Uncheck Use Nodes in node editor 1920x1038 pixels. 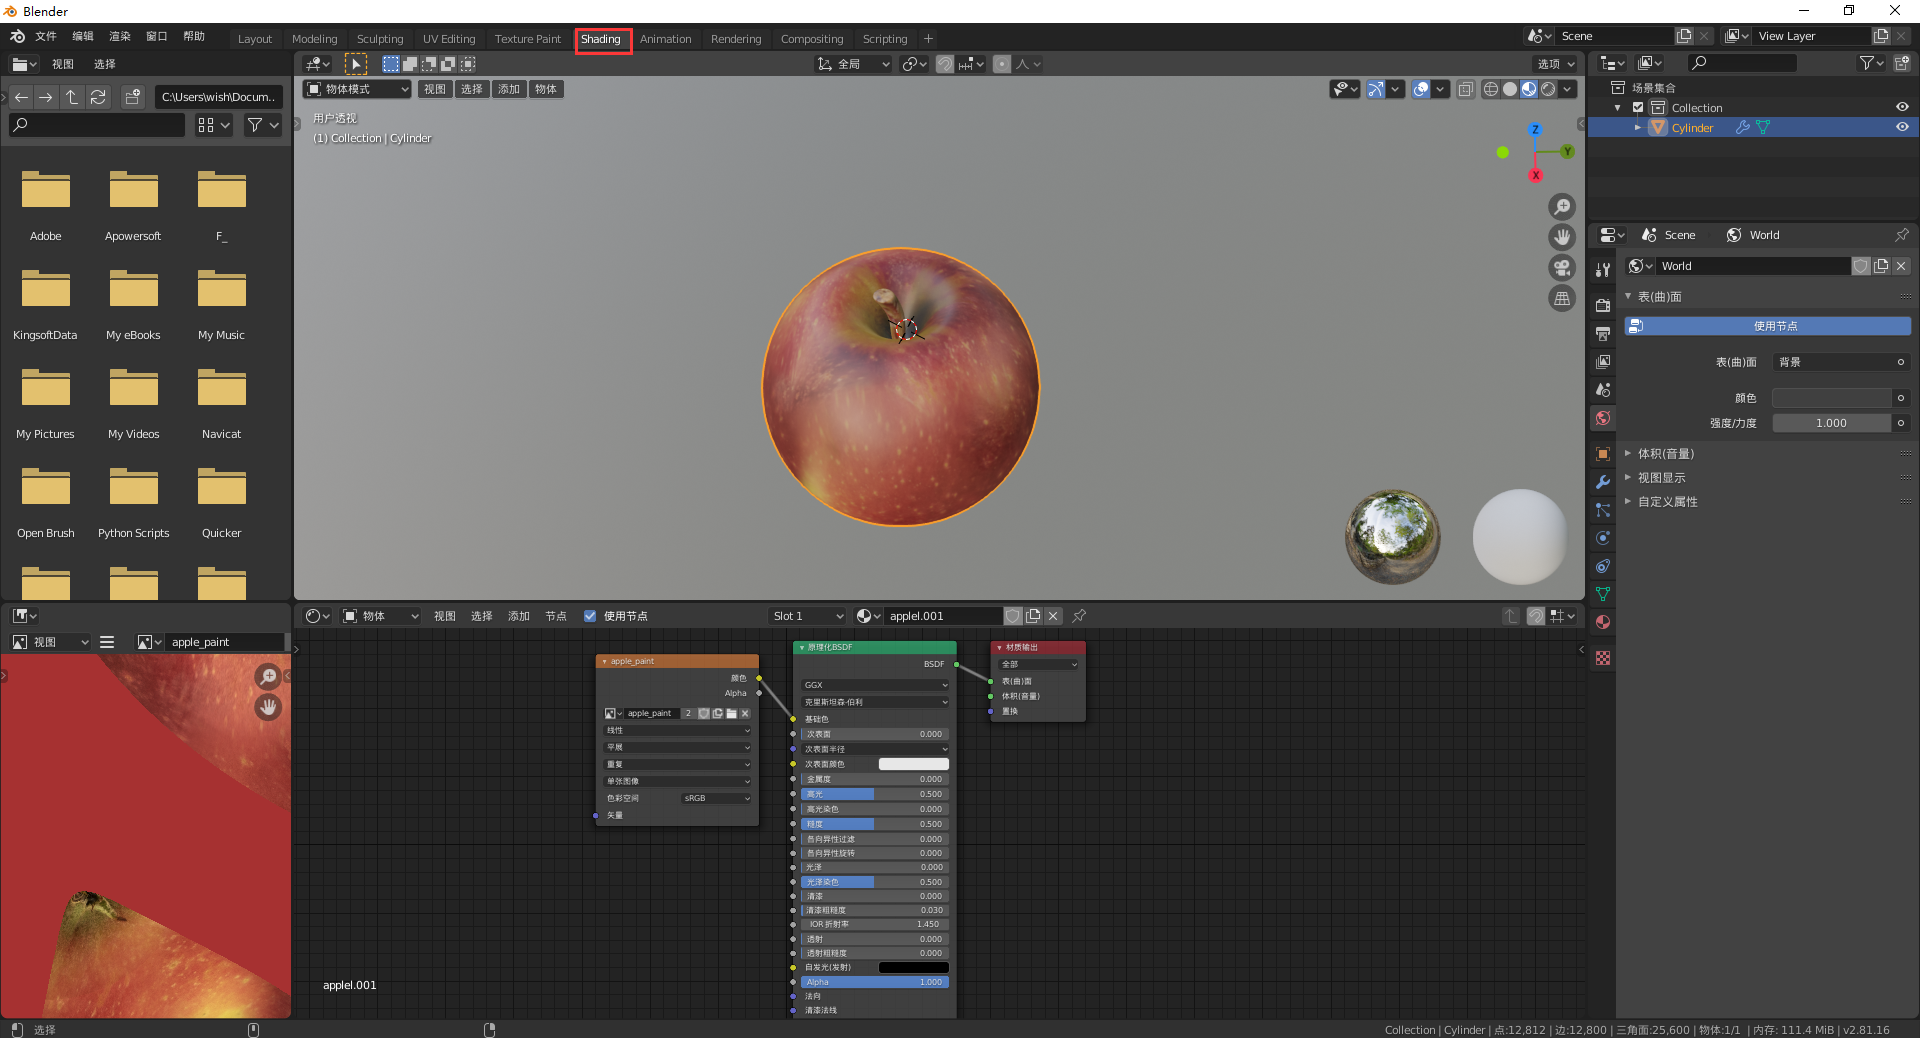click(x=590, y=616)
